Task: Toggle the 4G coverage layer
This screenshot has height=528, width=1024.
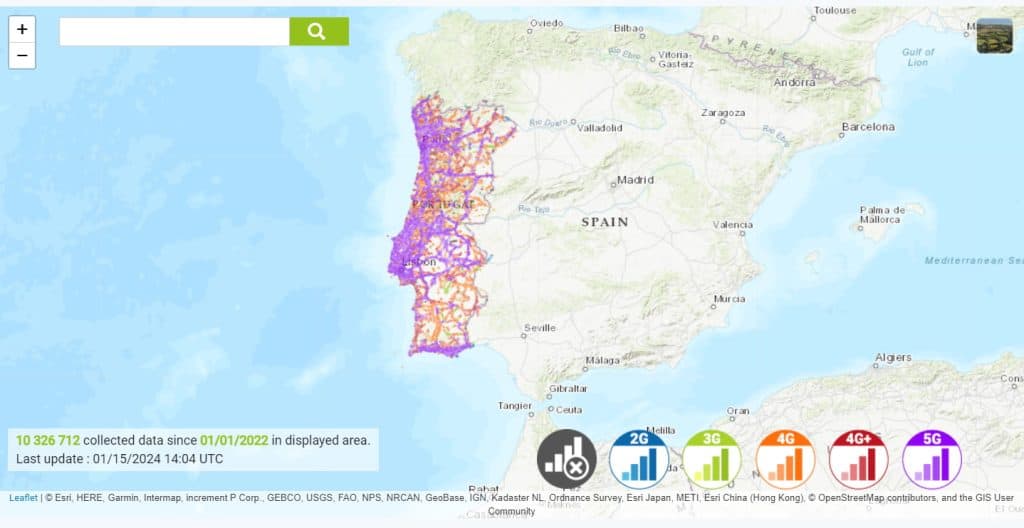Action: click(x=785, y=459)
